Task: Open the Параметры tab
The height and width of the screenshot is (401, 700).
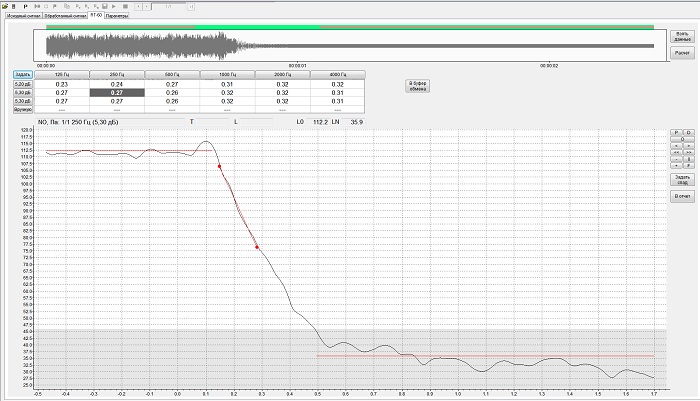Action: pos(117,16)
